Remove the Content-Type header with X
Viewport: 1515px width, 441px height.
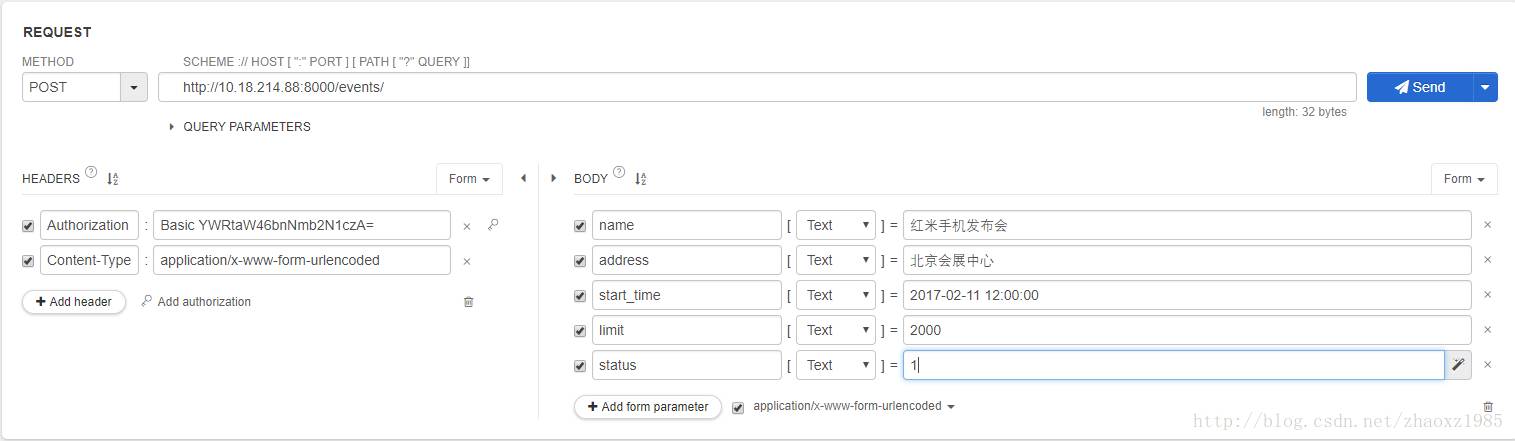pyautogui.click(x=466, y=262)
